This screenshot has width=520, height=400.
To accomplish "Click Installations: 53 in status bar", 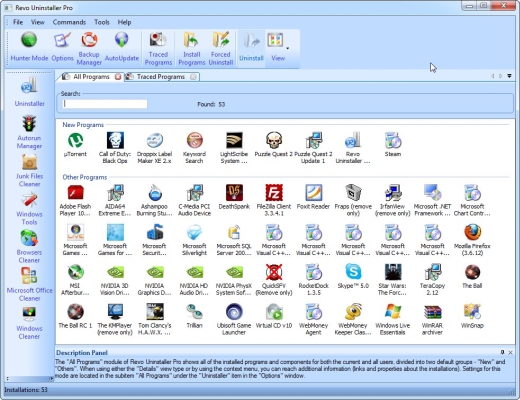I will 26,389.
